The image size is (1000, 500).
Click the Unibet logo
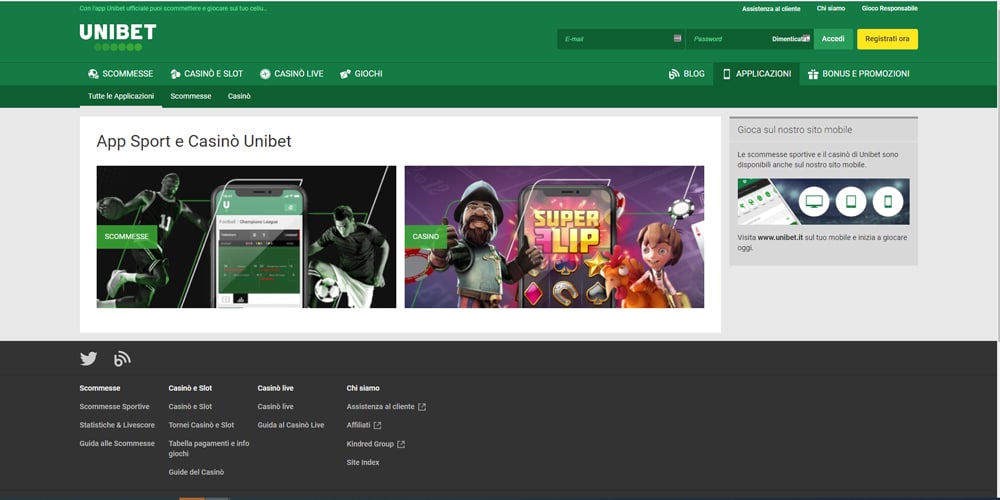[x=118, y=38]
